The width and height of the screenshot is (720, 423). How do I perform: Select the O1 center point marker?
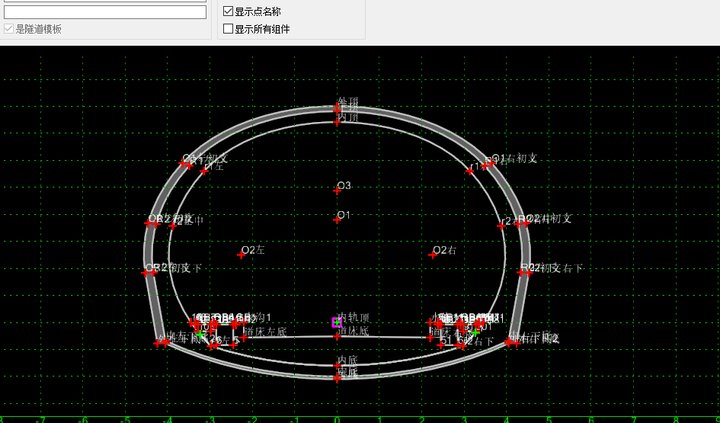(337, 218)
